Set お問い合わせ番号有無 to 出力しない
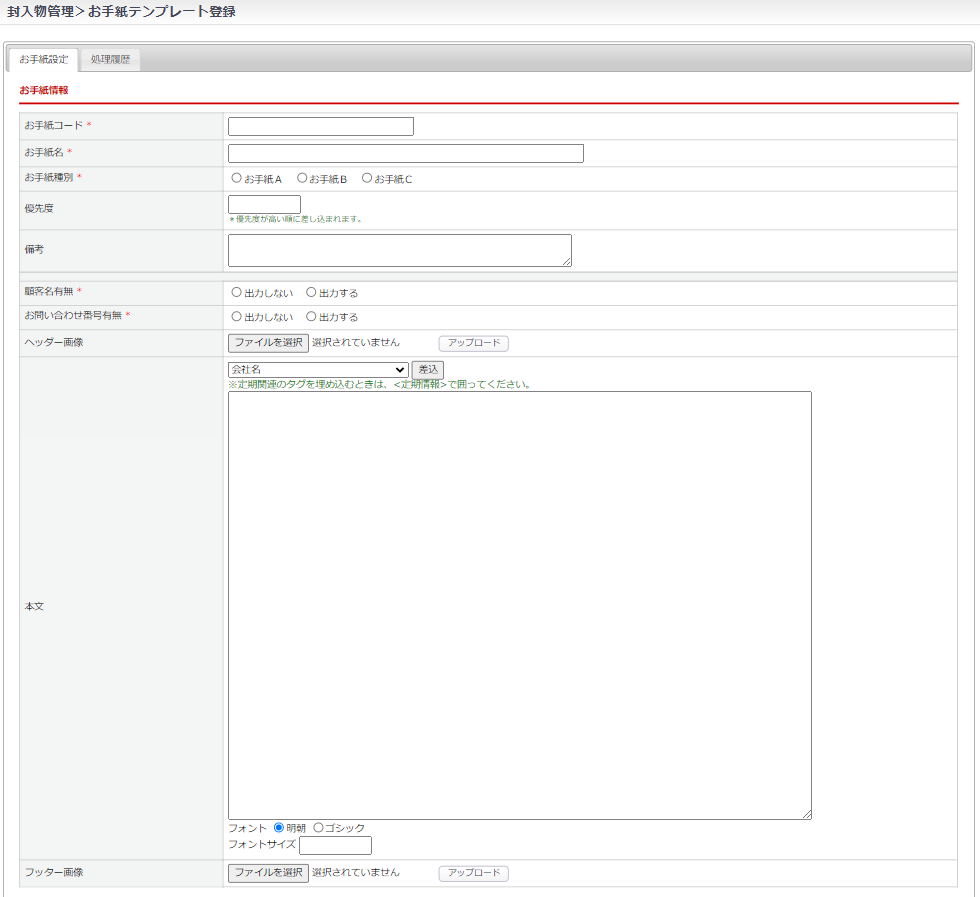980x897 pixels. click(x=237, y=317)
